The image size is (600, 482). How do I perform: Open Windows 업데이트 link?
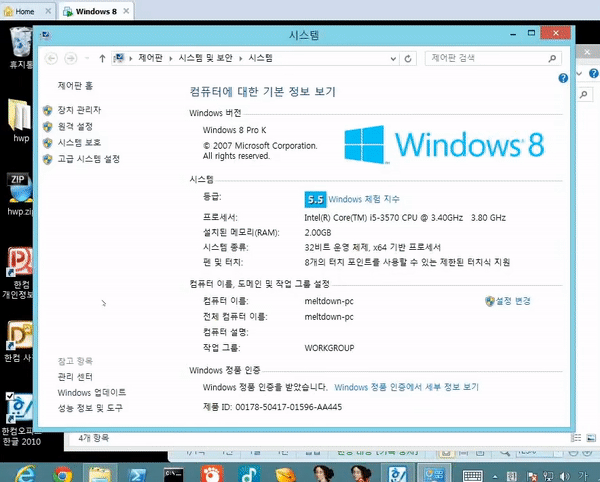coord(91,392)
